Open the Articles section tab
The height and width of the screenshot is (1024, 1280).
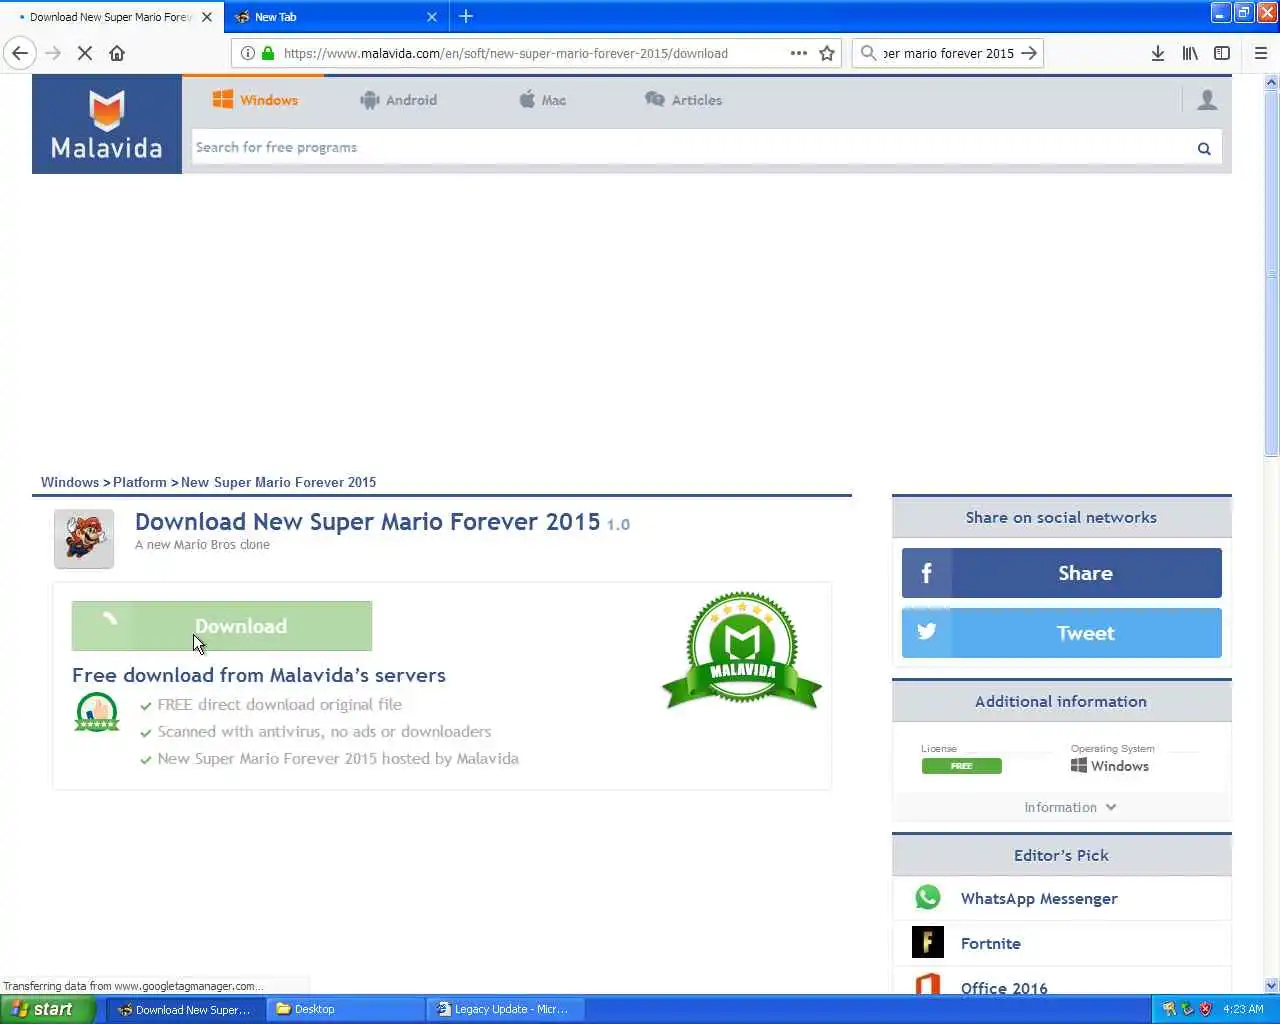683,100
